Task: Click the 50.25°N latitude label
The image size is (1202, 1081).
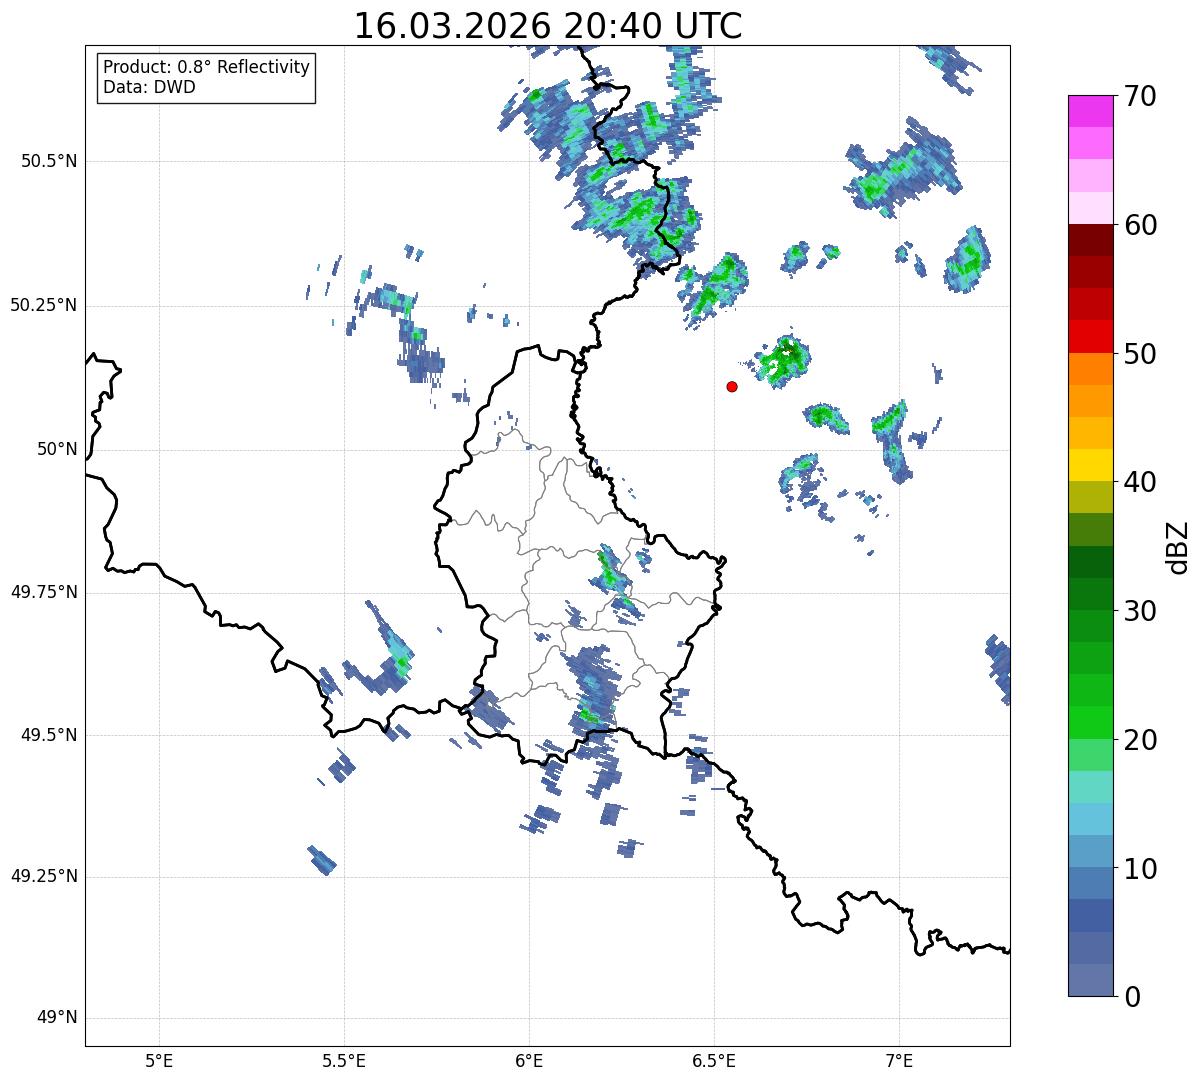Action: [x=43, y=305]
